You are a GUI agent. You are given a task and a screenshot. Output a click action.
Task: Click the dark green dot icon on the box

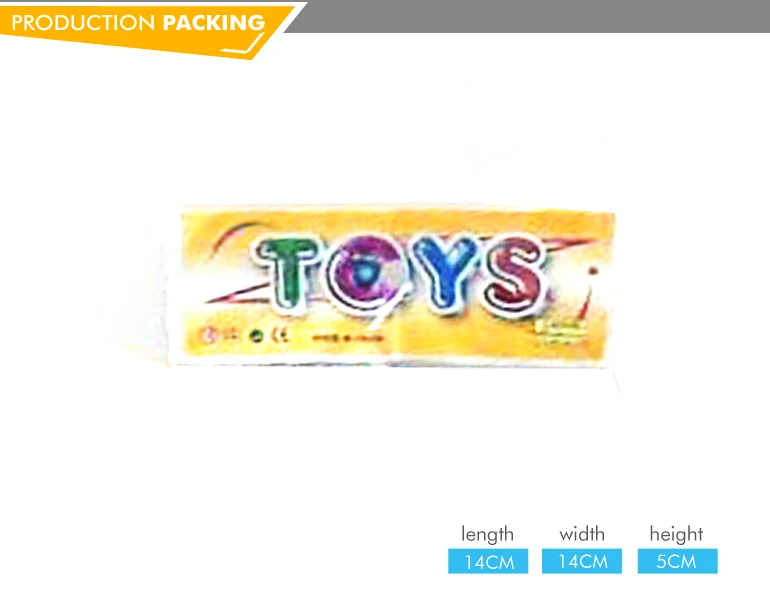(x=255, y=336)
